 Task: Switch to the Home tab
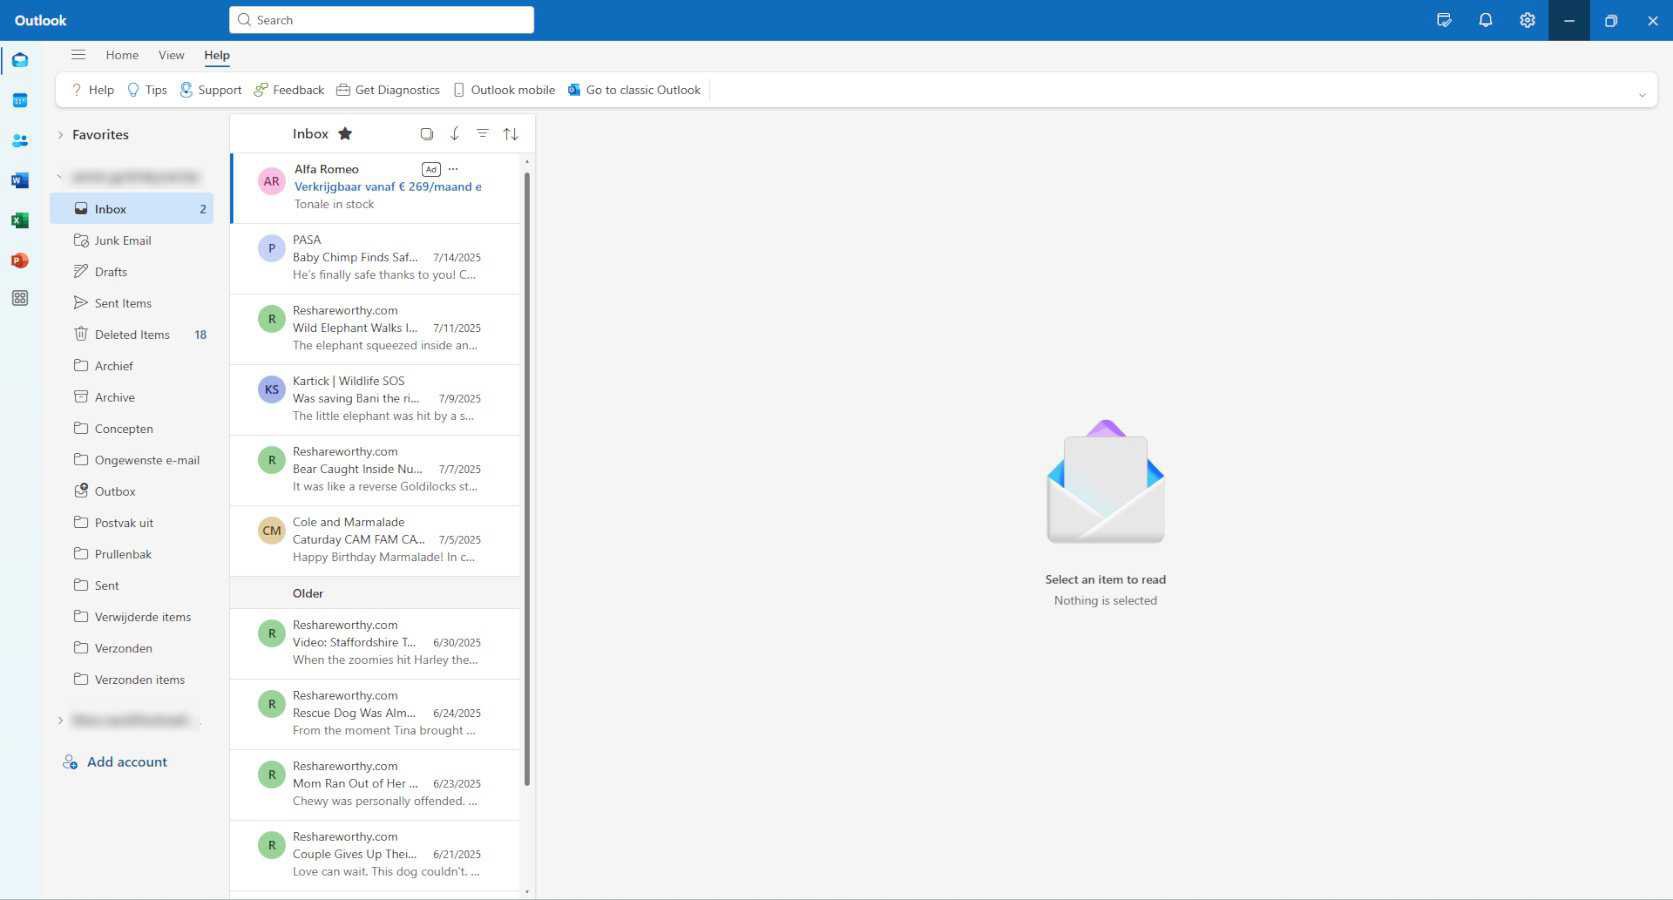[122, 55]
